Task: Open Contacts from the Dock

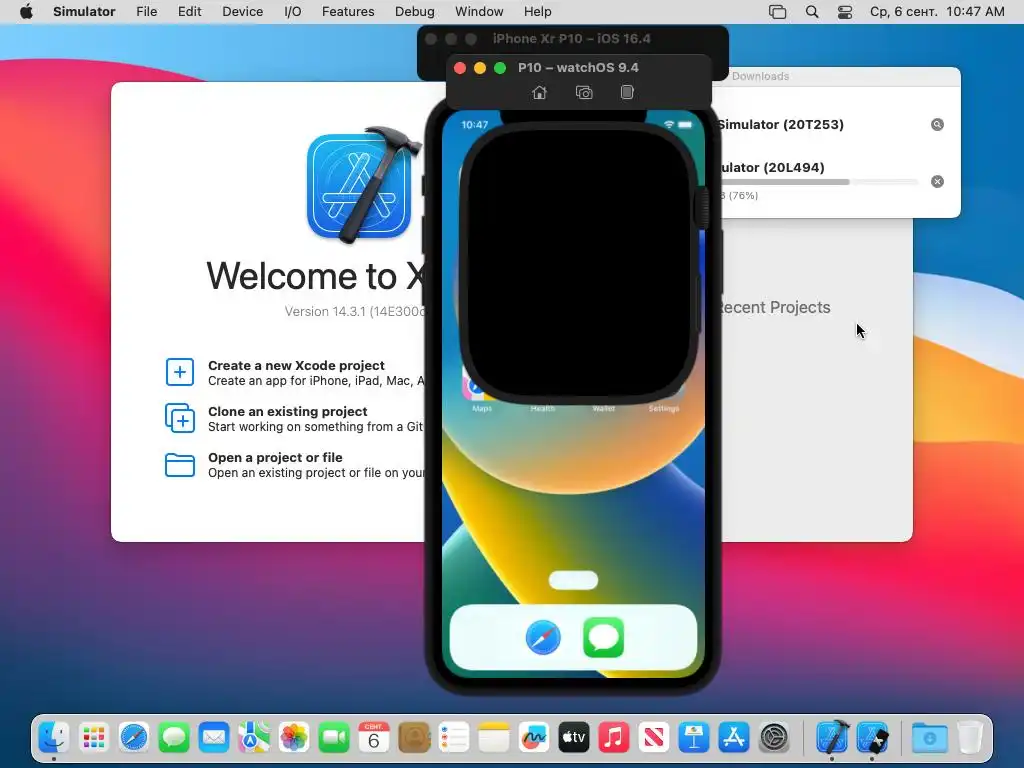Action: point(414,738)
